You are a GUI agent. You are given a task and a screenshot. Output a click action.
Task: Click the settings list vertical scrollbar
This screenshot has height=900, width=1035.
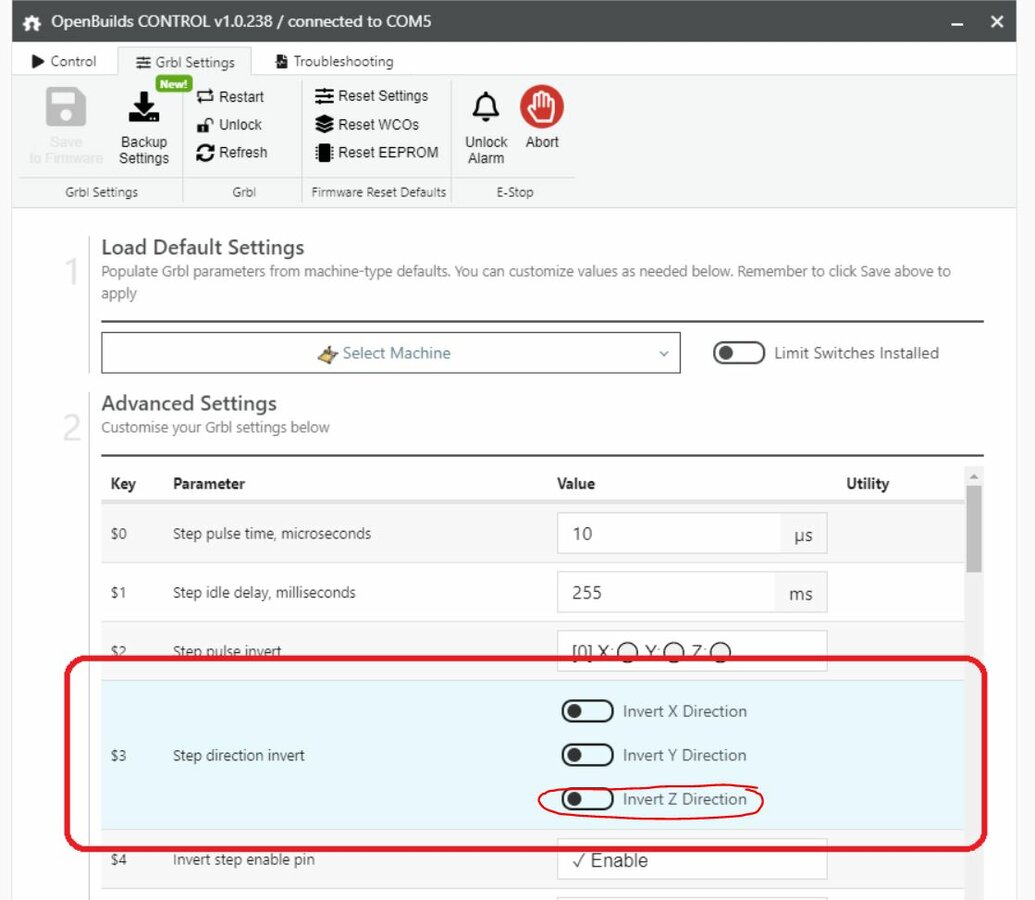point(974,530)
